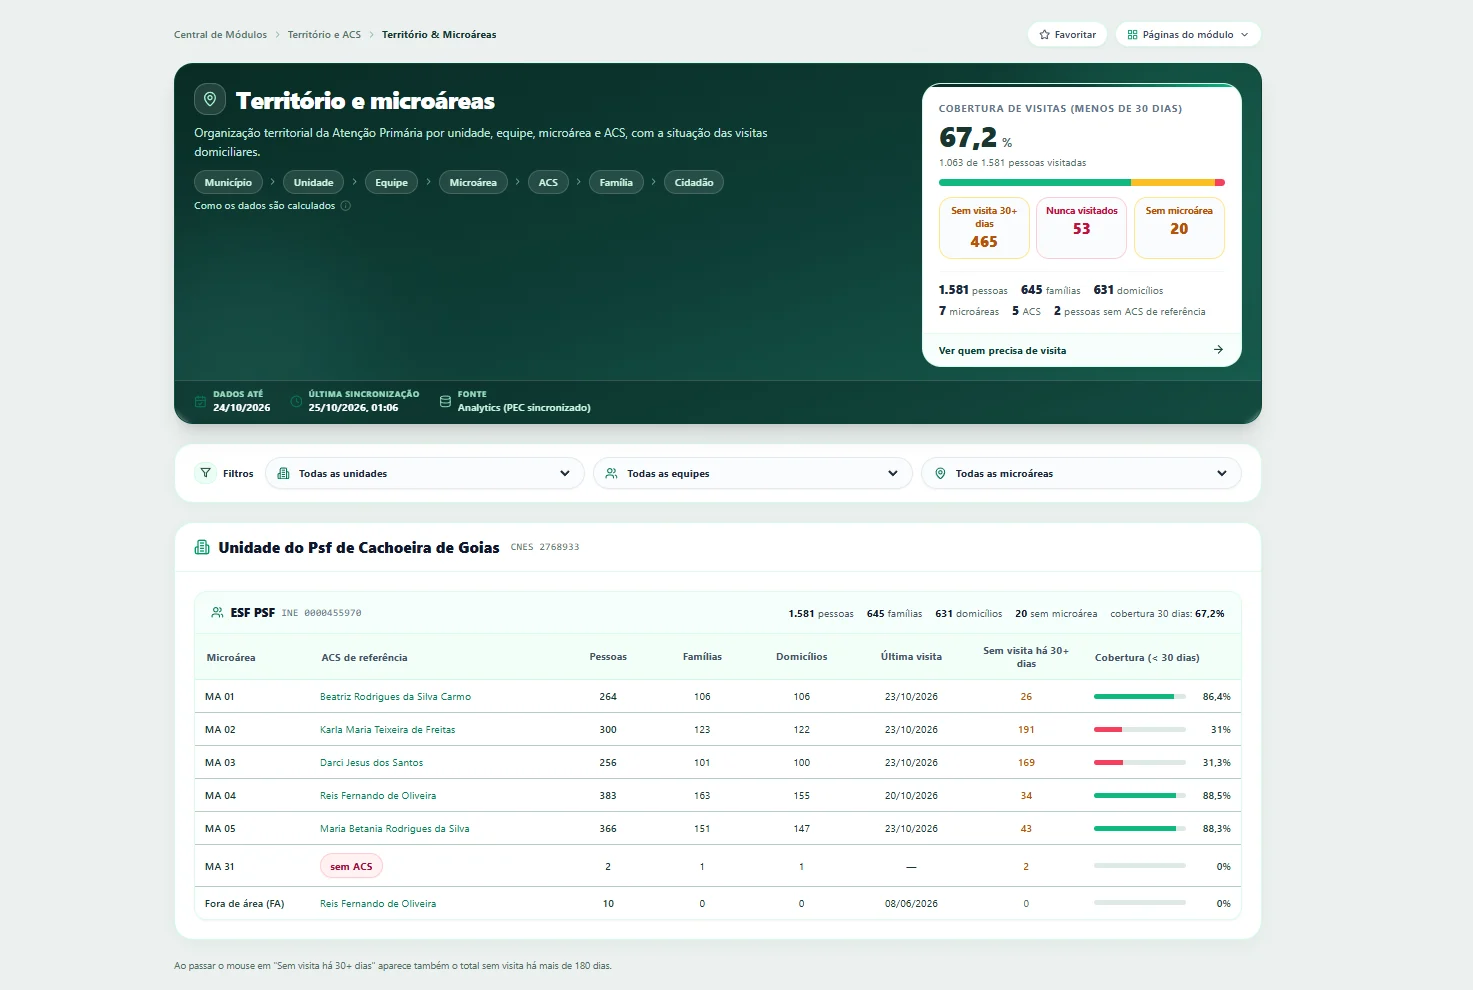
Task: Click the CNES 2768933 label
Action: (545, 547)
